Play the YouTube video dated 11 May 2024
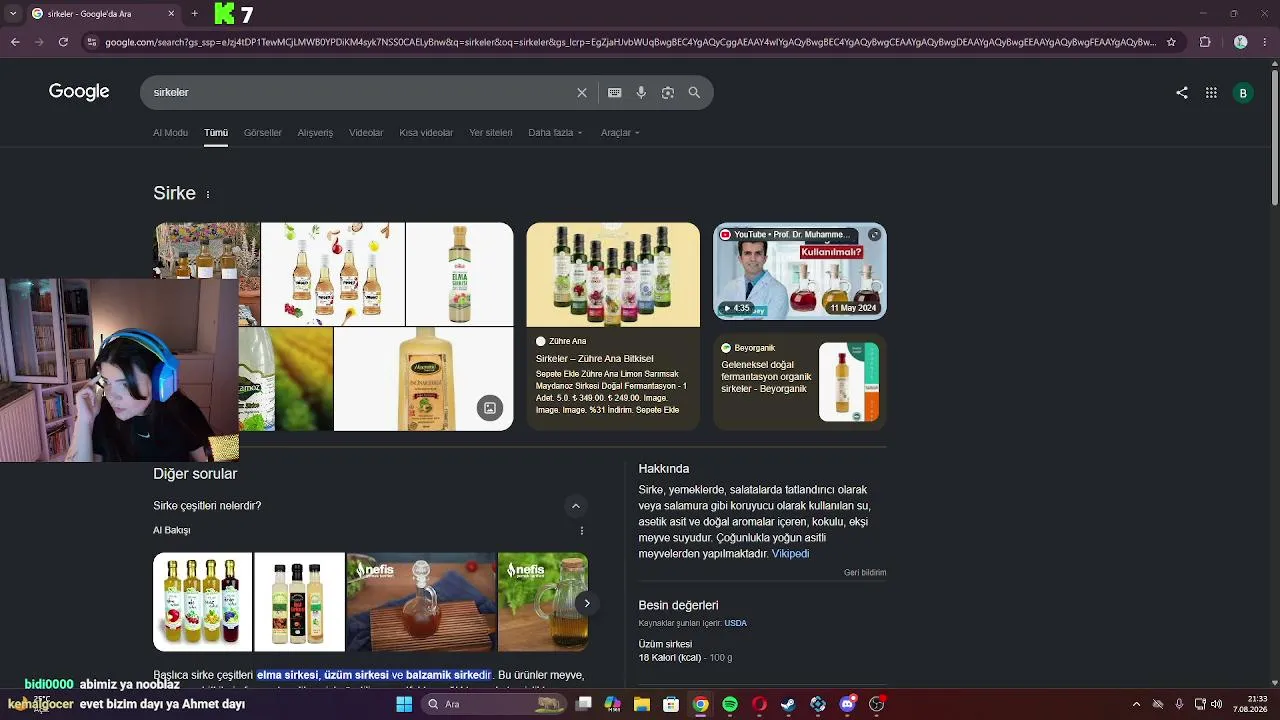1280x720 pixels. (800, 271)
